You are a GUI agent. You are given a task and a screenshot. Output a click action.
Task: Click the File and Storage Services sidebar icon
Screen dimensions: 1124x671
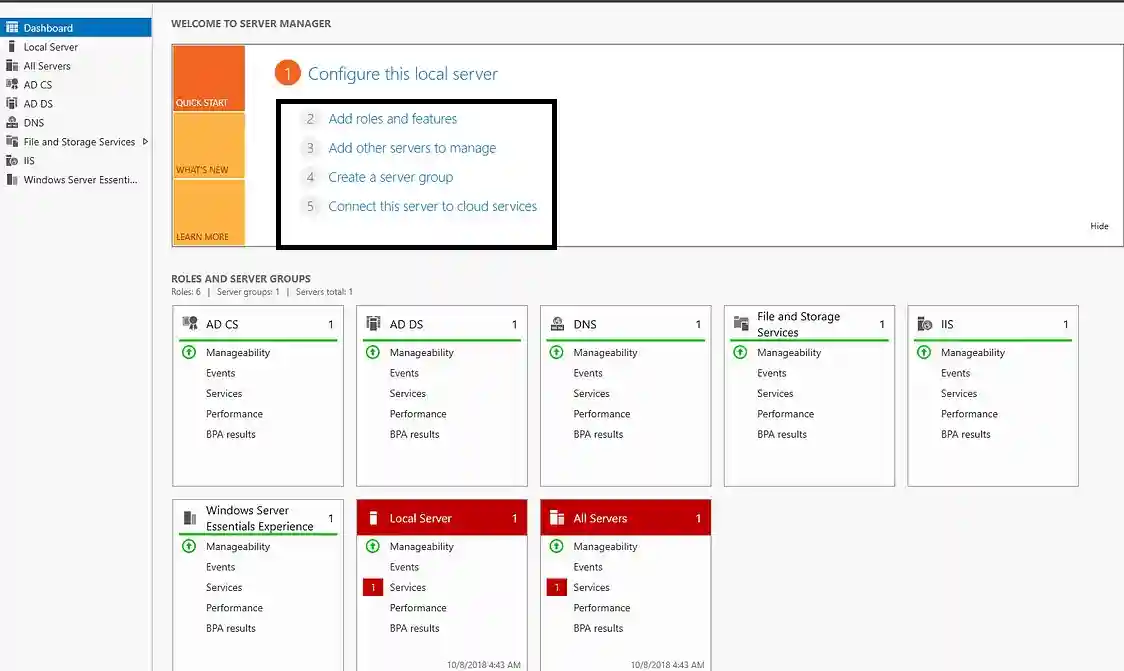pyautogui.click(x=12, y=141)
